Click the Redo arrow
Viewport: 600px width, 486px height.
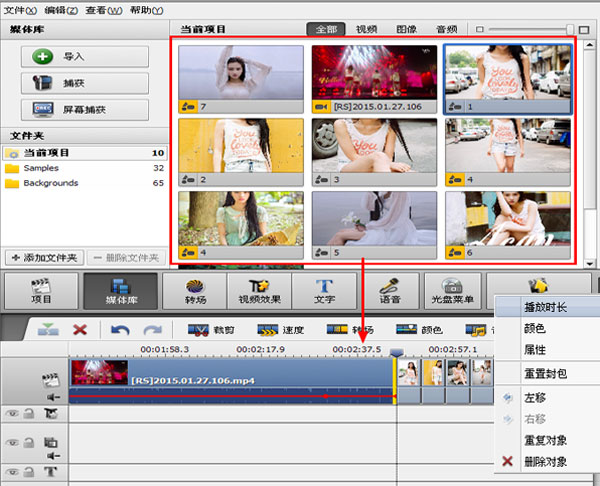coord(153,330)
